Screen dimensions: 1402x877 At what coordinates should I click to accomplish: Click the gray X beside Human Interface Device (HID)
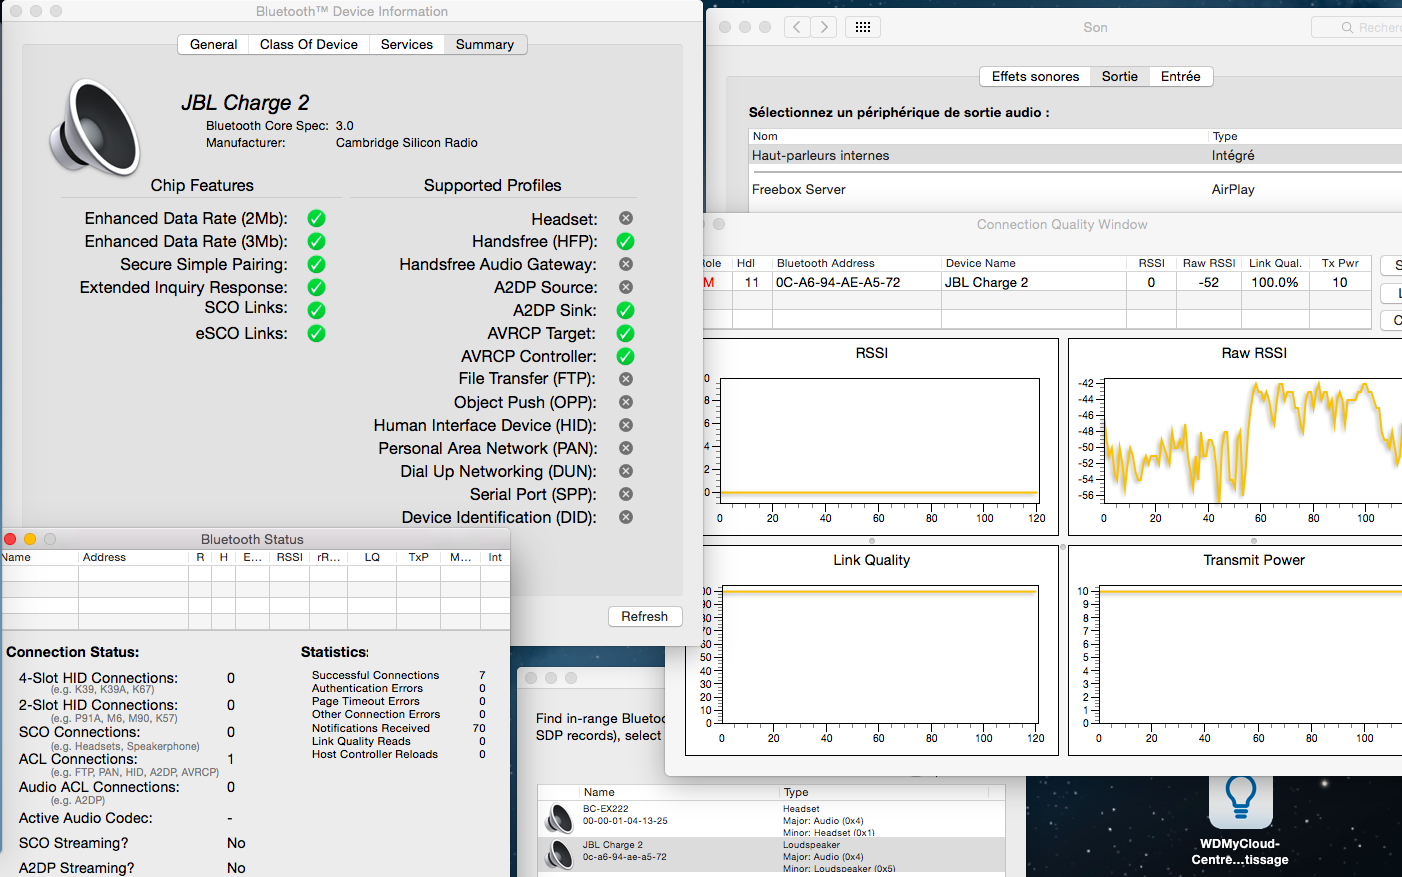(x=626, y=425)
